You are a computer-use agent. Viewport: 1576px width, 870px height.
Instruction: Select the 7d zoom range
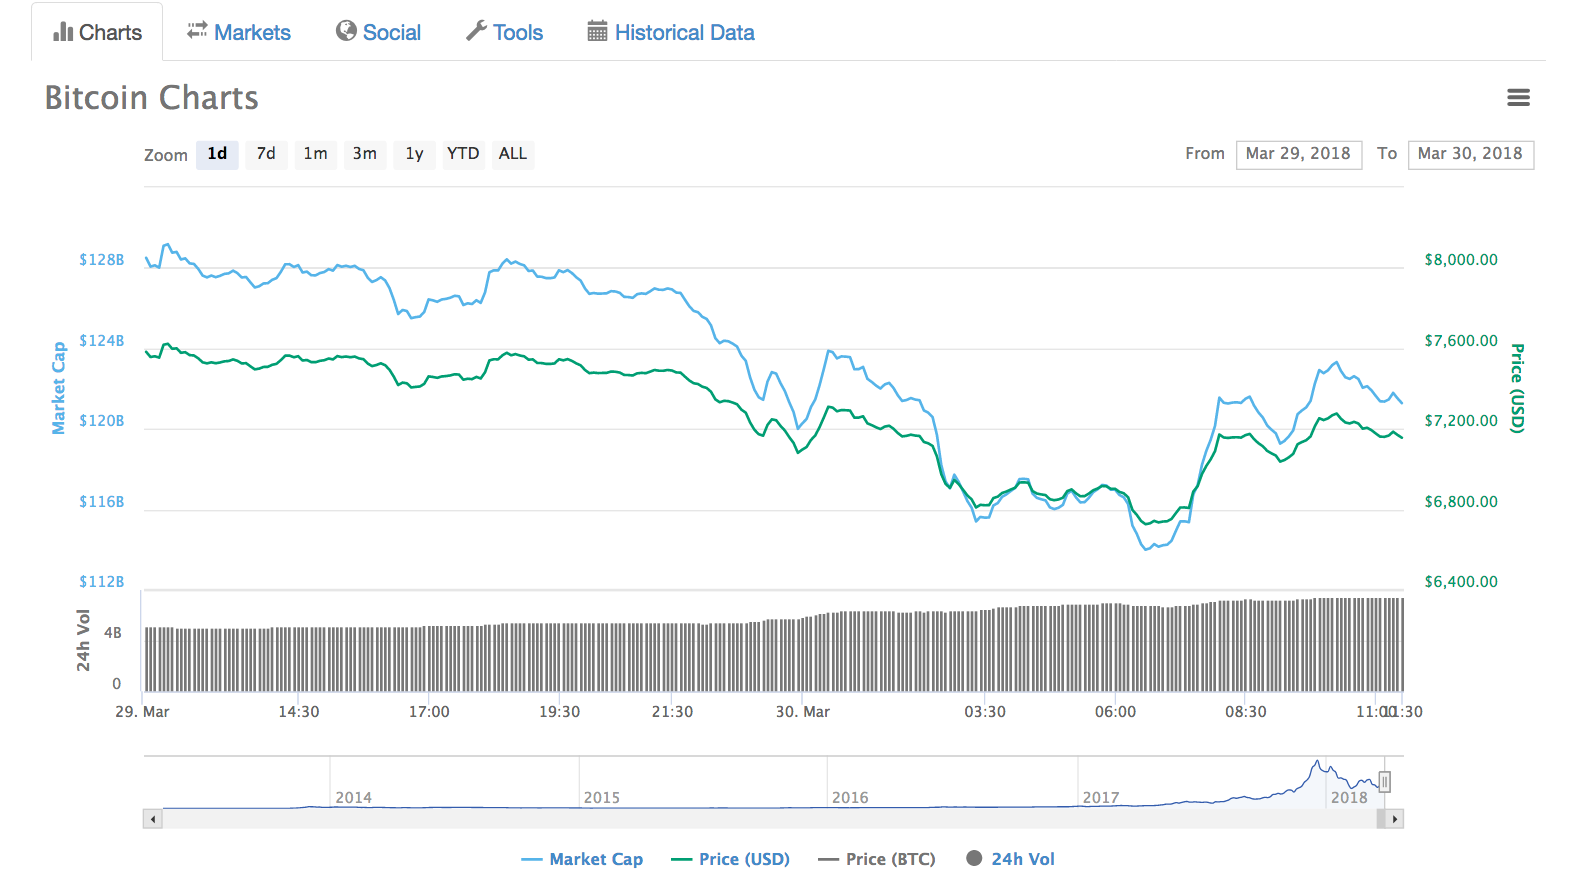266,154
